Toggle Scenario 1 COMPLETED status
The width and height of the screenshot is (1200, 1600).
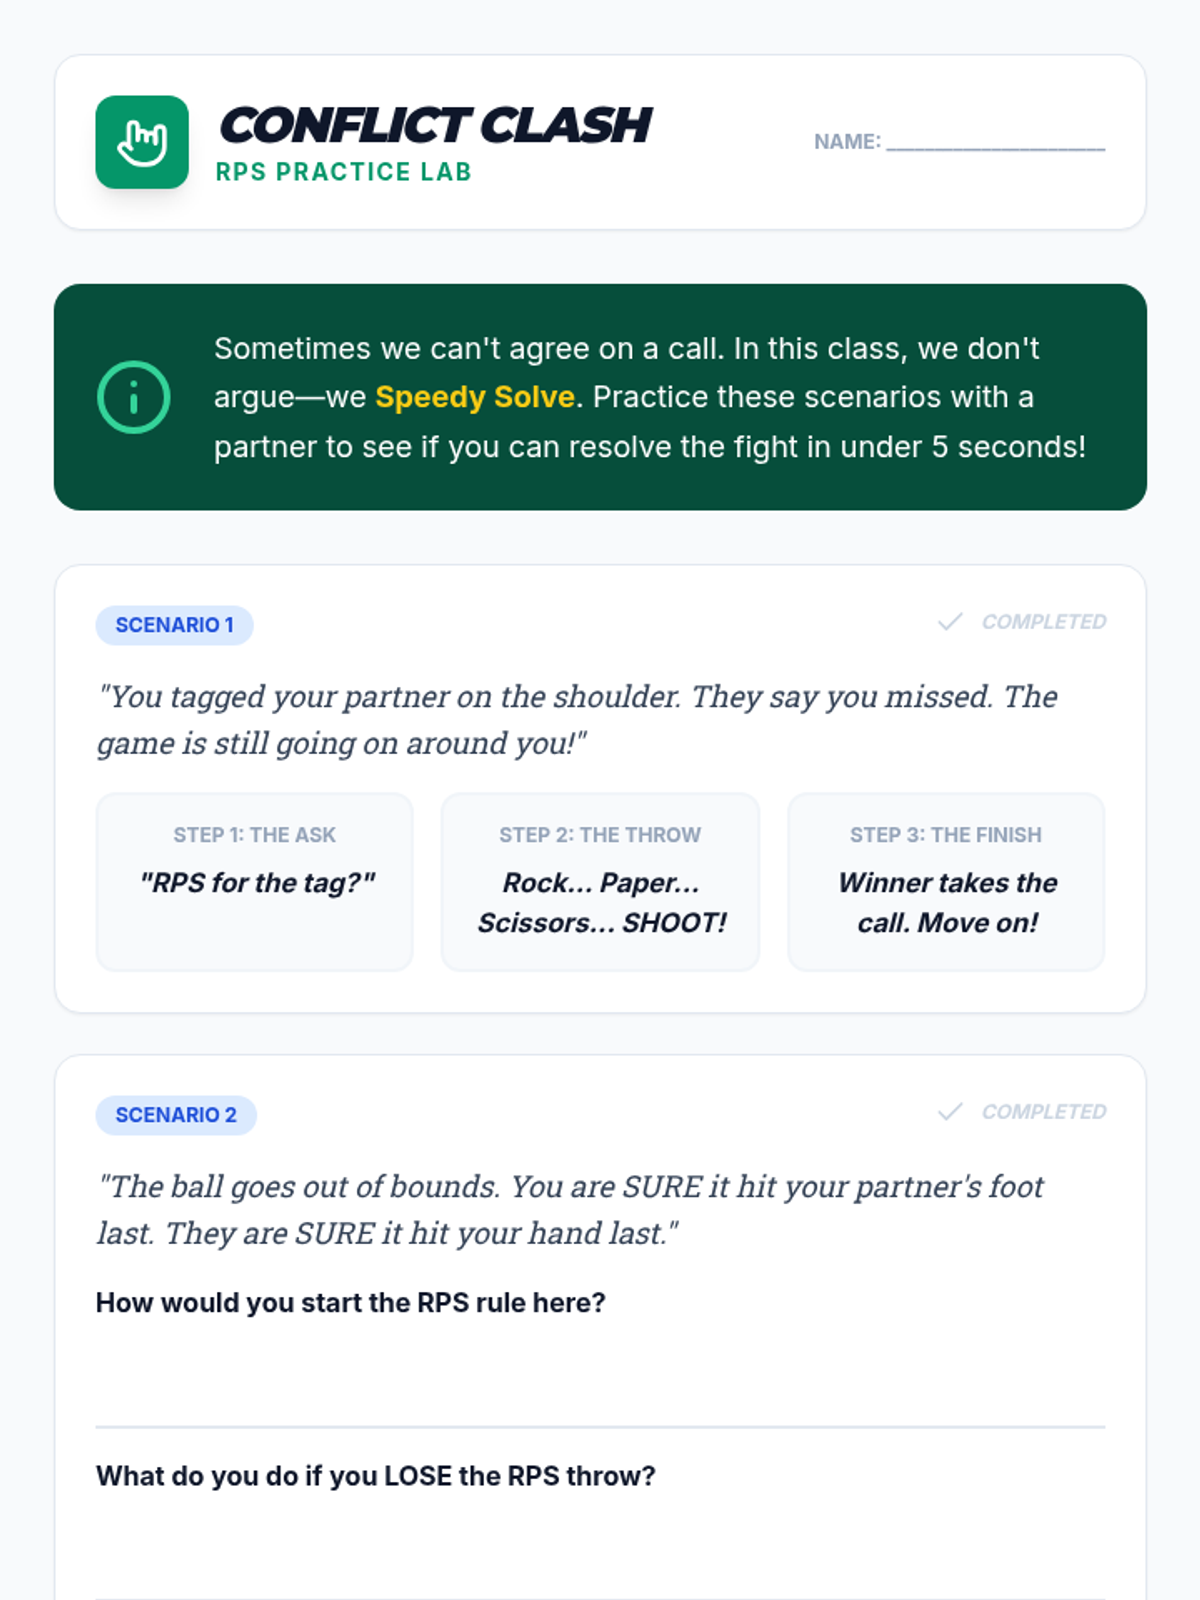tap(1021, 622)
